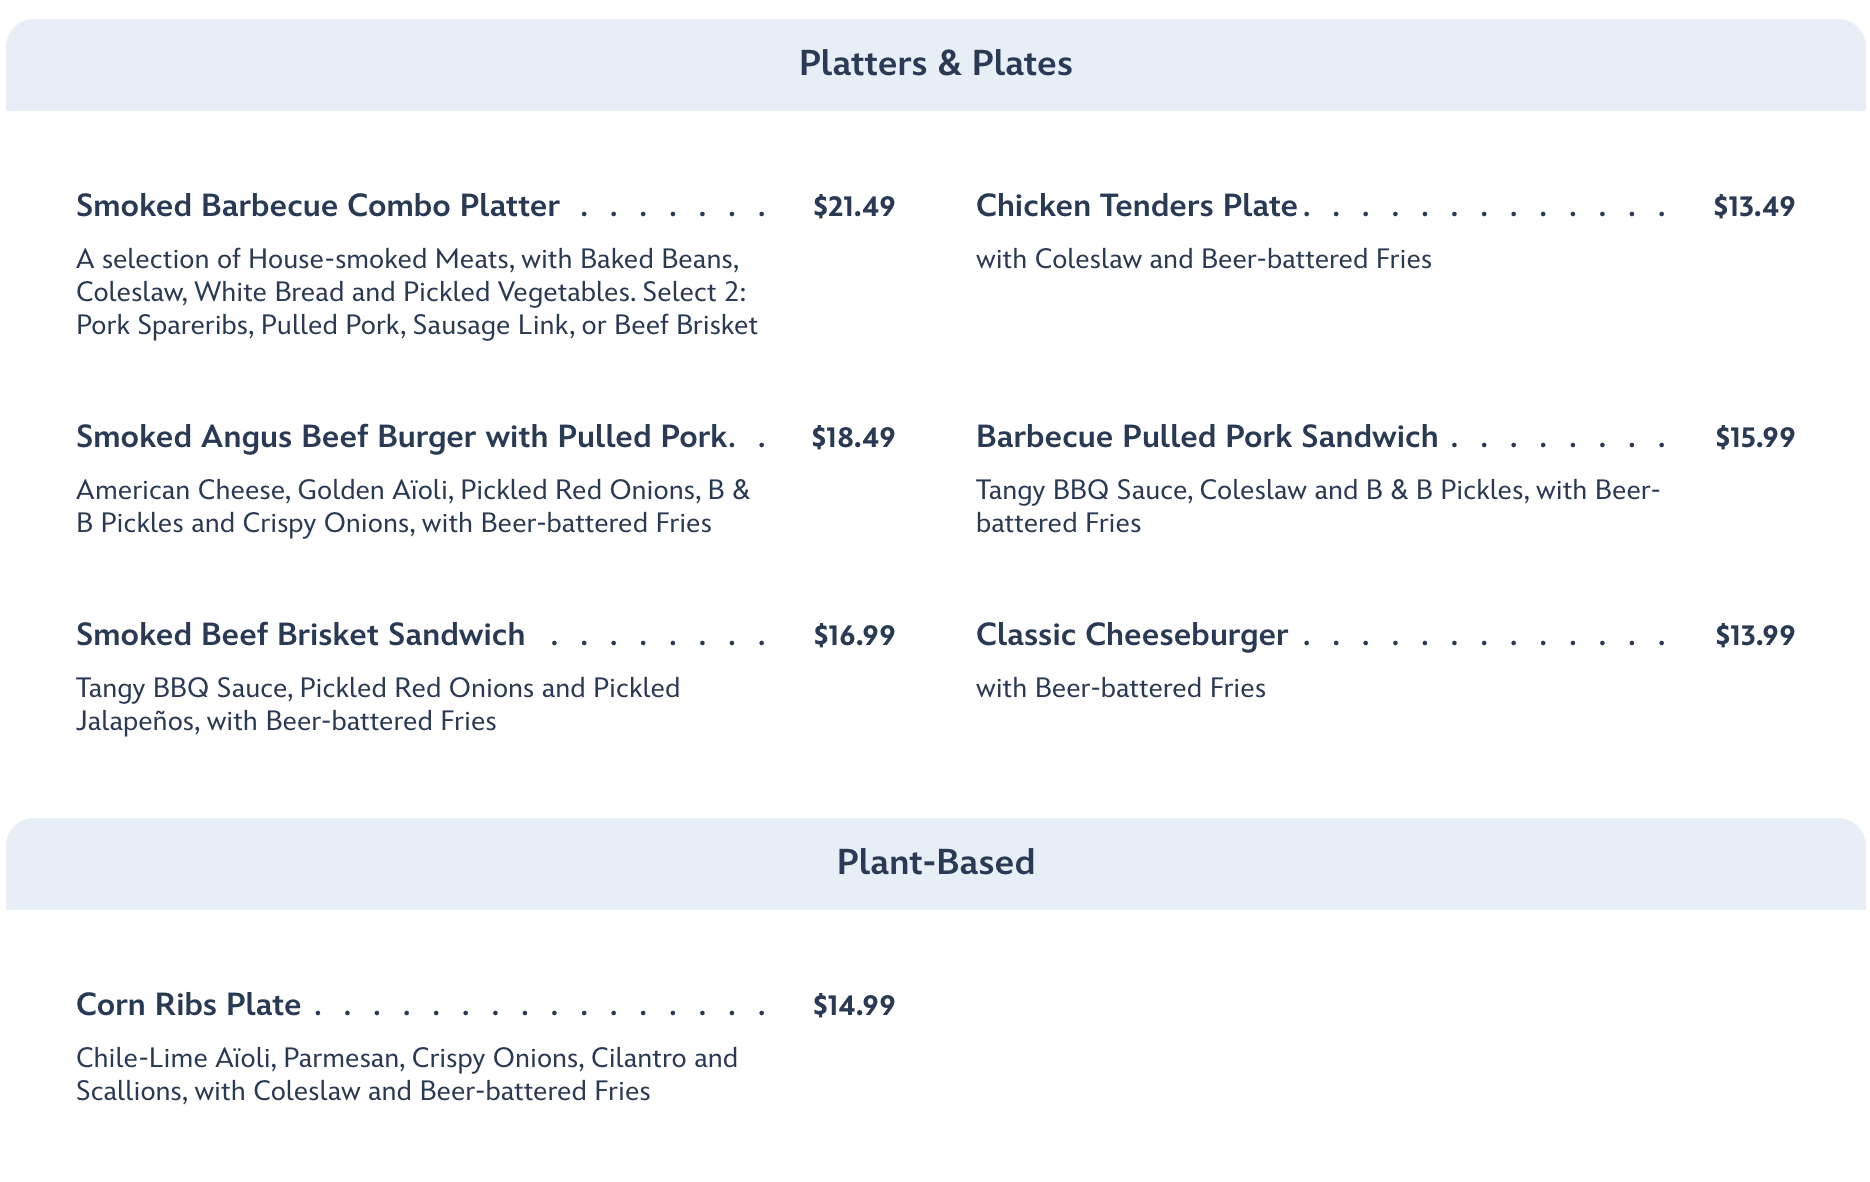Screen dimensions: 1870x1182
Task: Click the $16.99 brisket sandwich price
Action: [853, 636]
